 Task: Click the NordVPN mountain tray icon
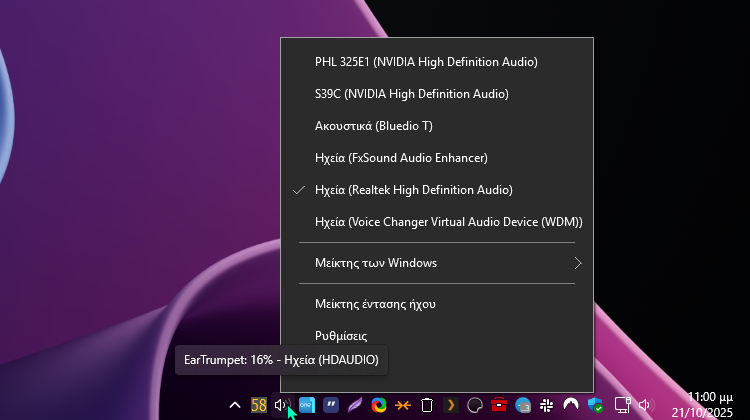click(571, 405)
